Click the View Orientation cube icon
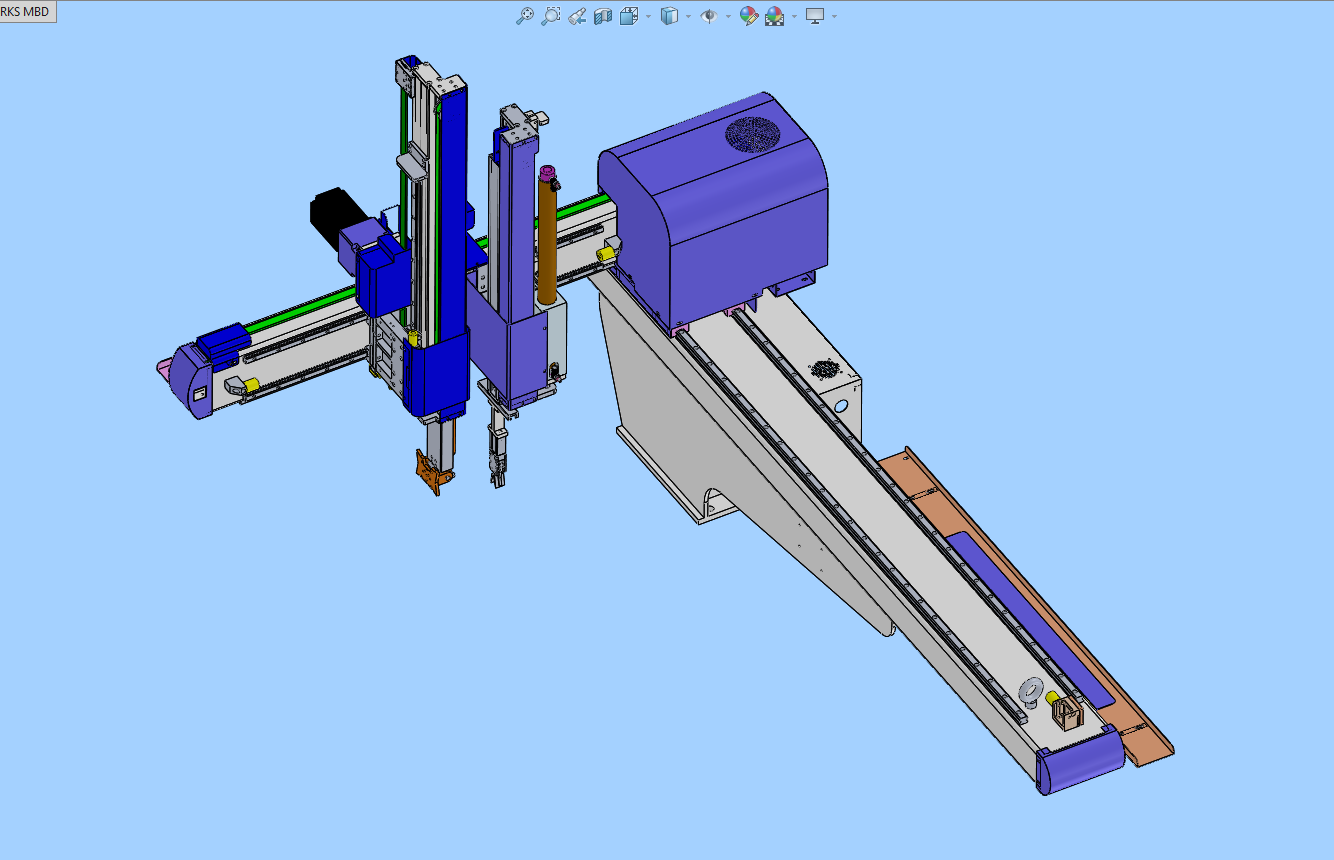 (x=628, y=16)
